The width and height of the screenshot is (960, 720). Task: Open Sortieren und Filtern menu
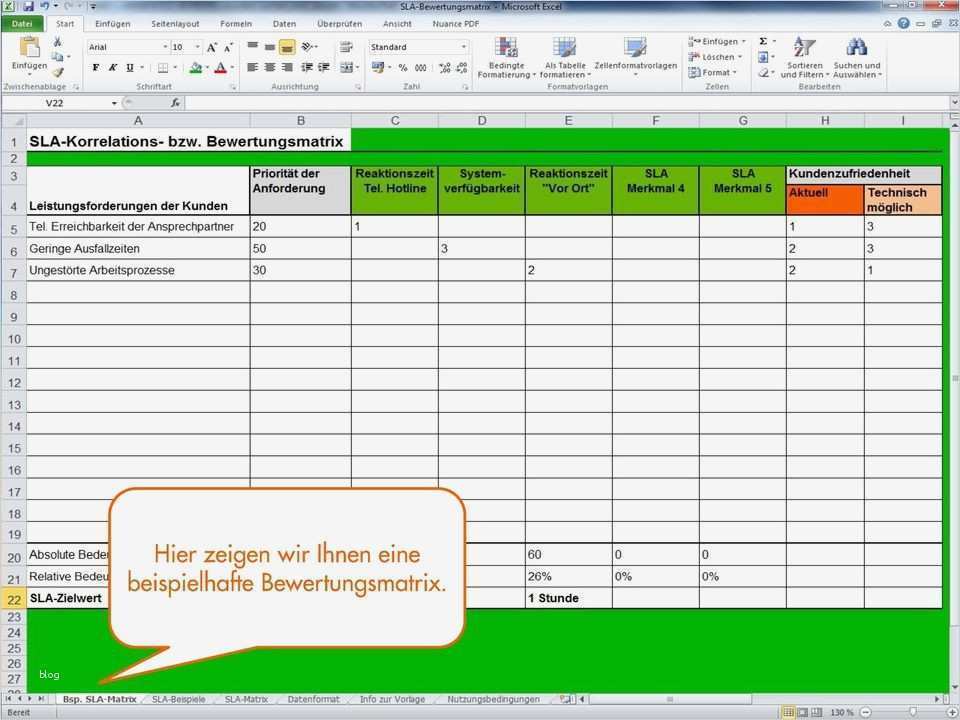(x=804, y=58)
